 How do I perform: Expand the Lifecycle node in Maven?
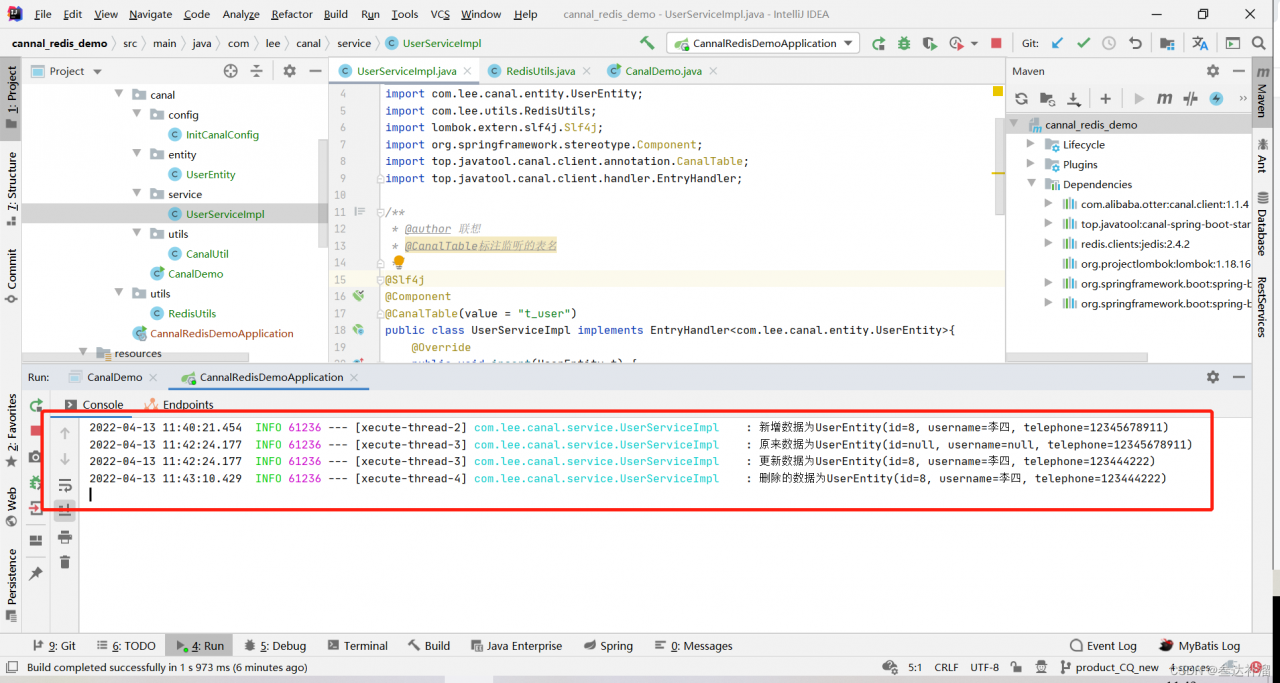1031,144
